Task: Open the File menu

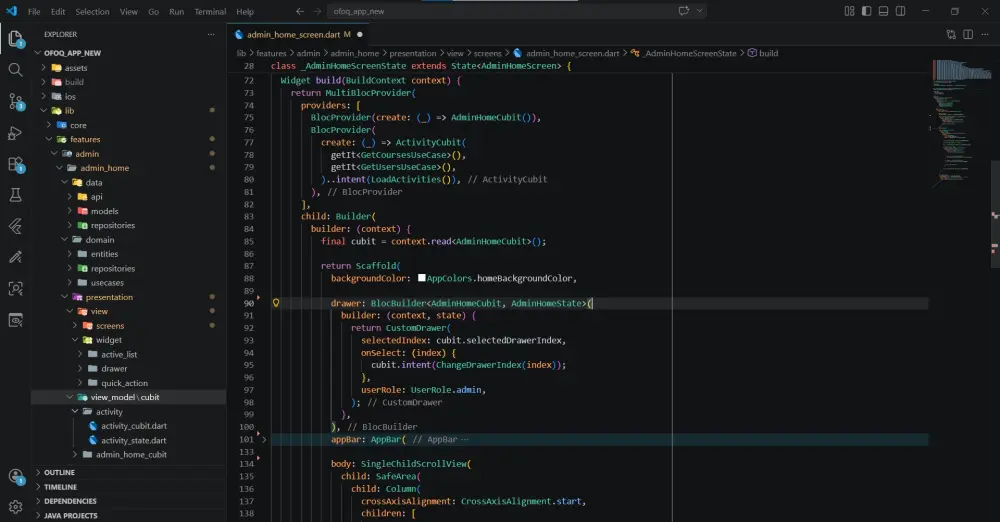Action: pos(34,11)
